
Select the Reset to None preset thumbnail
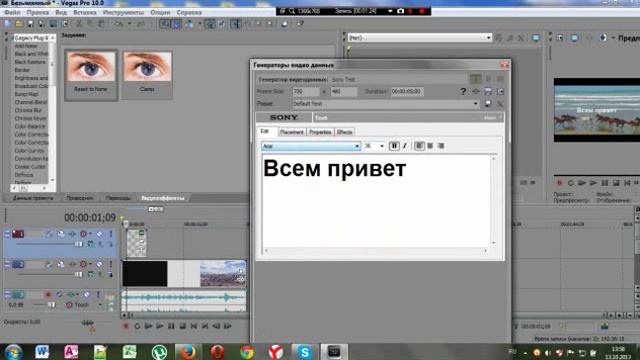point(91,75)
